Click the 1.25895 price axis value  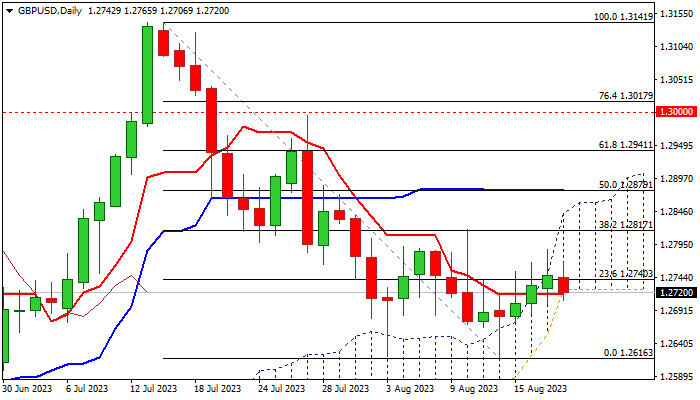pos(676,377)
